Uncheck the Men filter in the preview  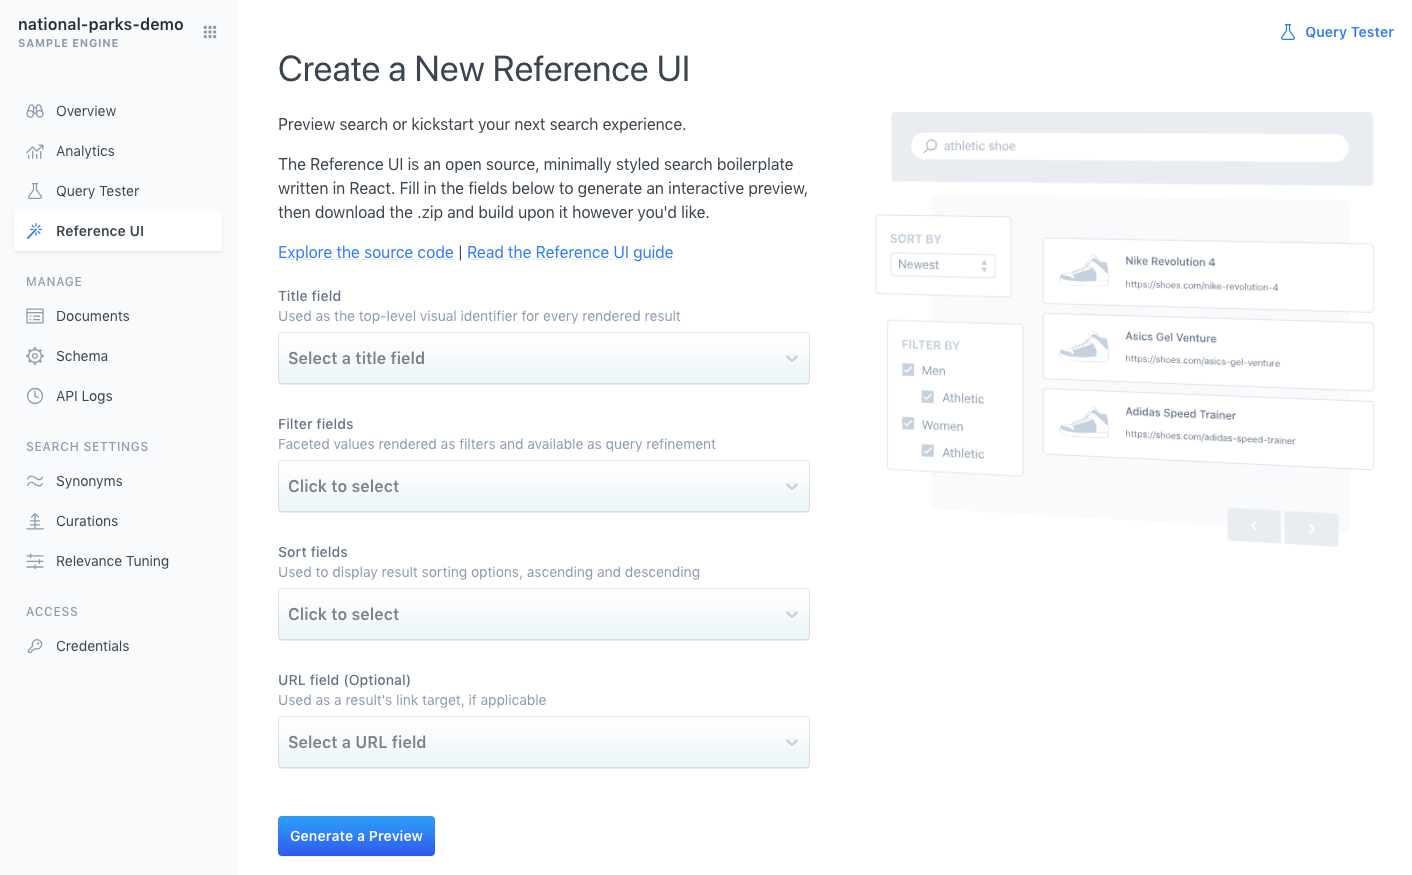(x=909, y=369)
